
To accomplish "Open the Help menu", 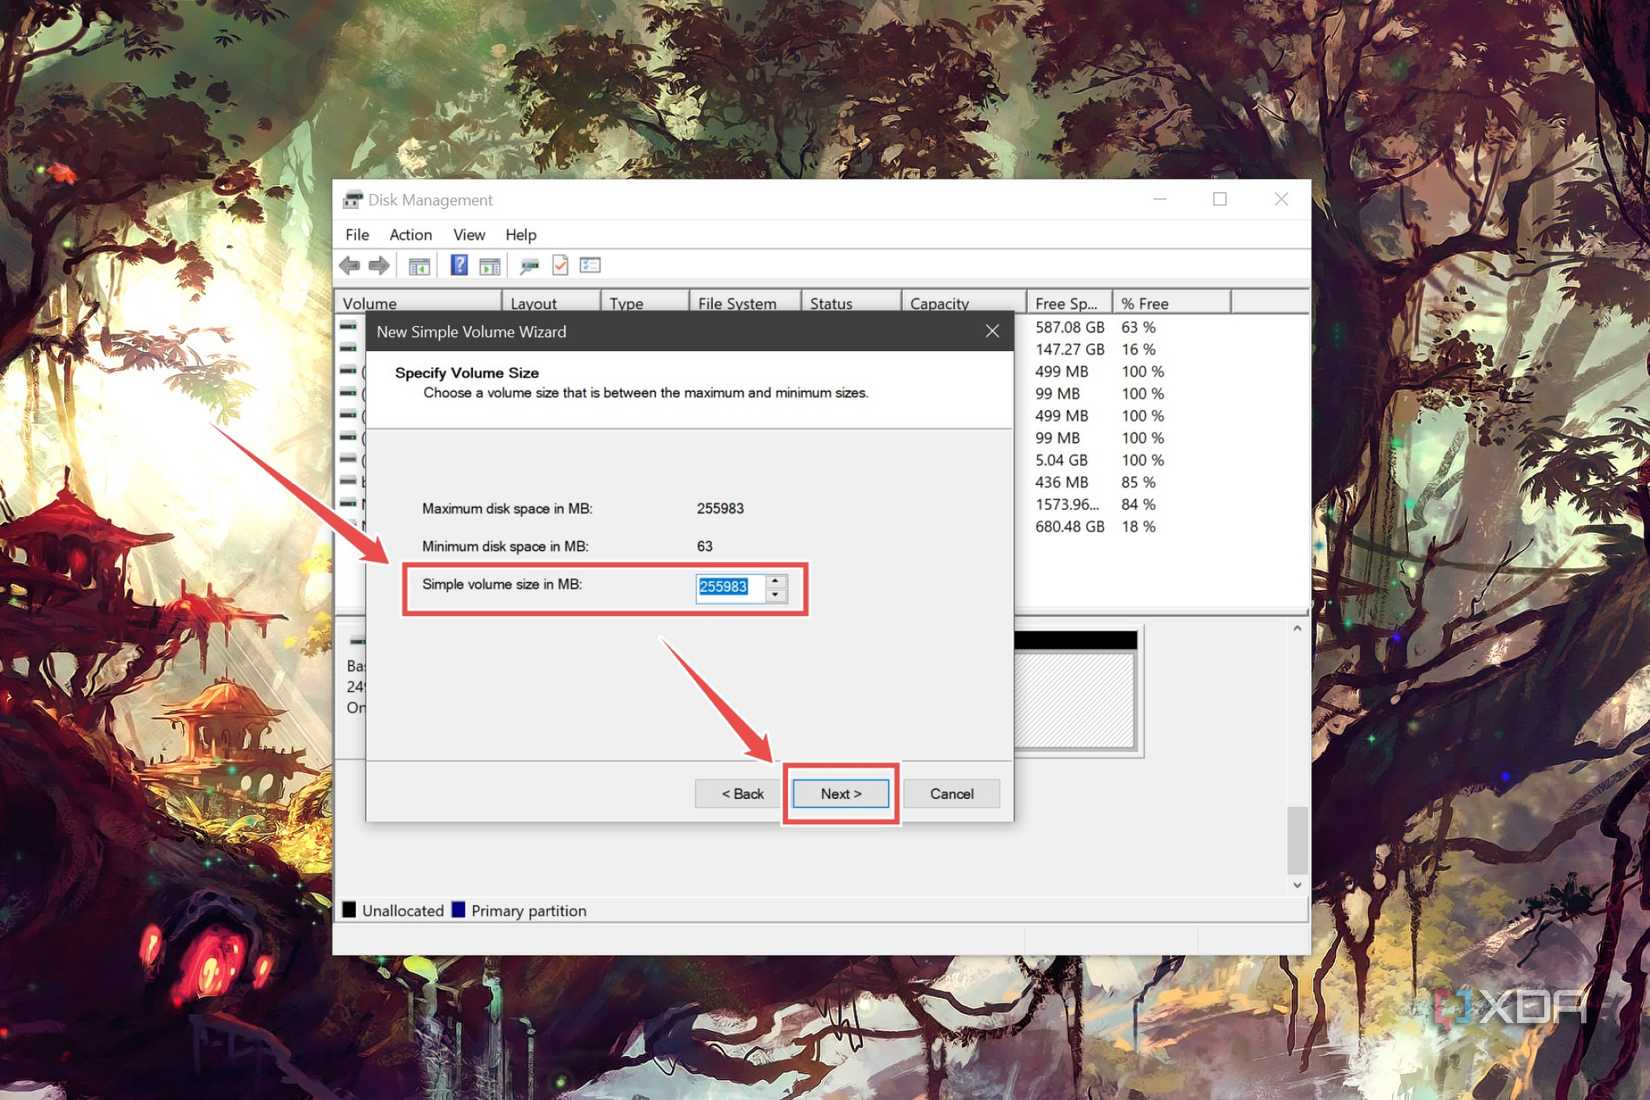I will click(521, 235).
